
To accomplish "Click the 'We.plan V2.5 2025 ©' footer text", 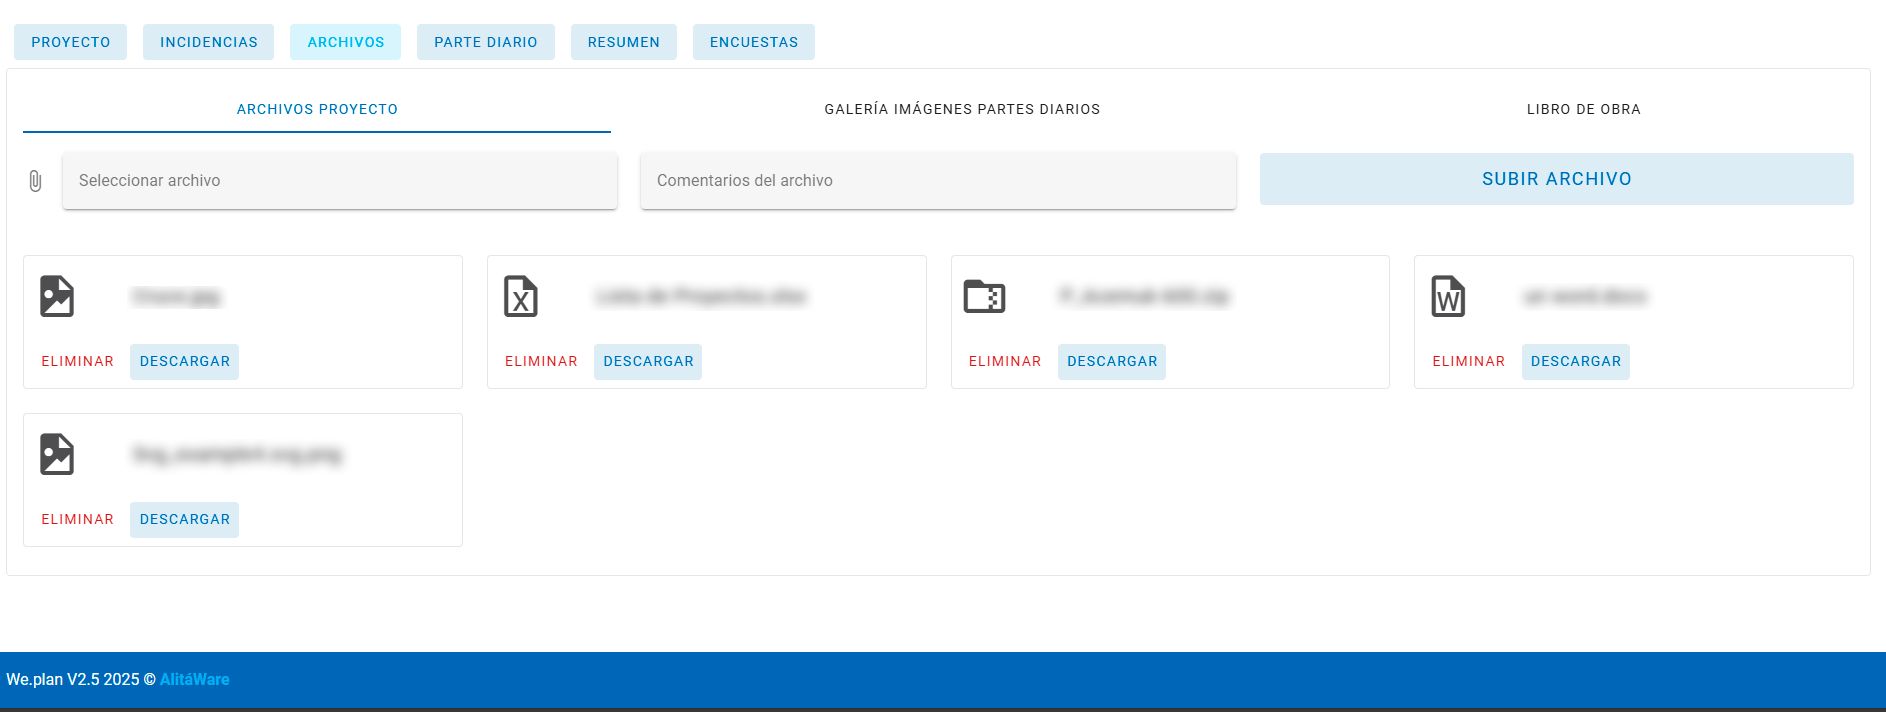I will [81, 680].
